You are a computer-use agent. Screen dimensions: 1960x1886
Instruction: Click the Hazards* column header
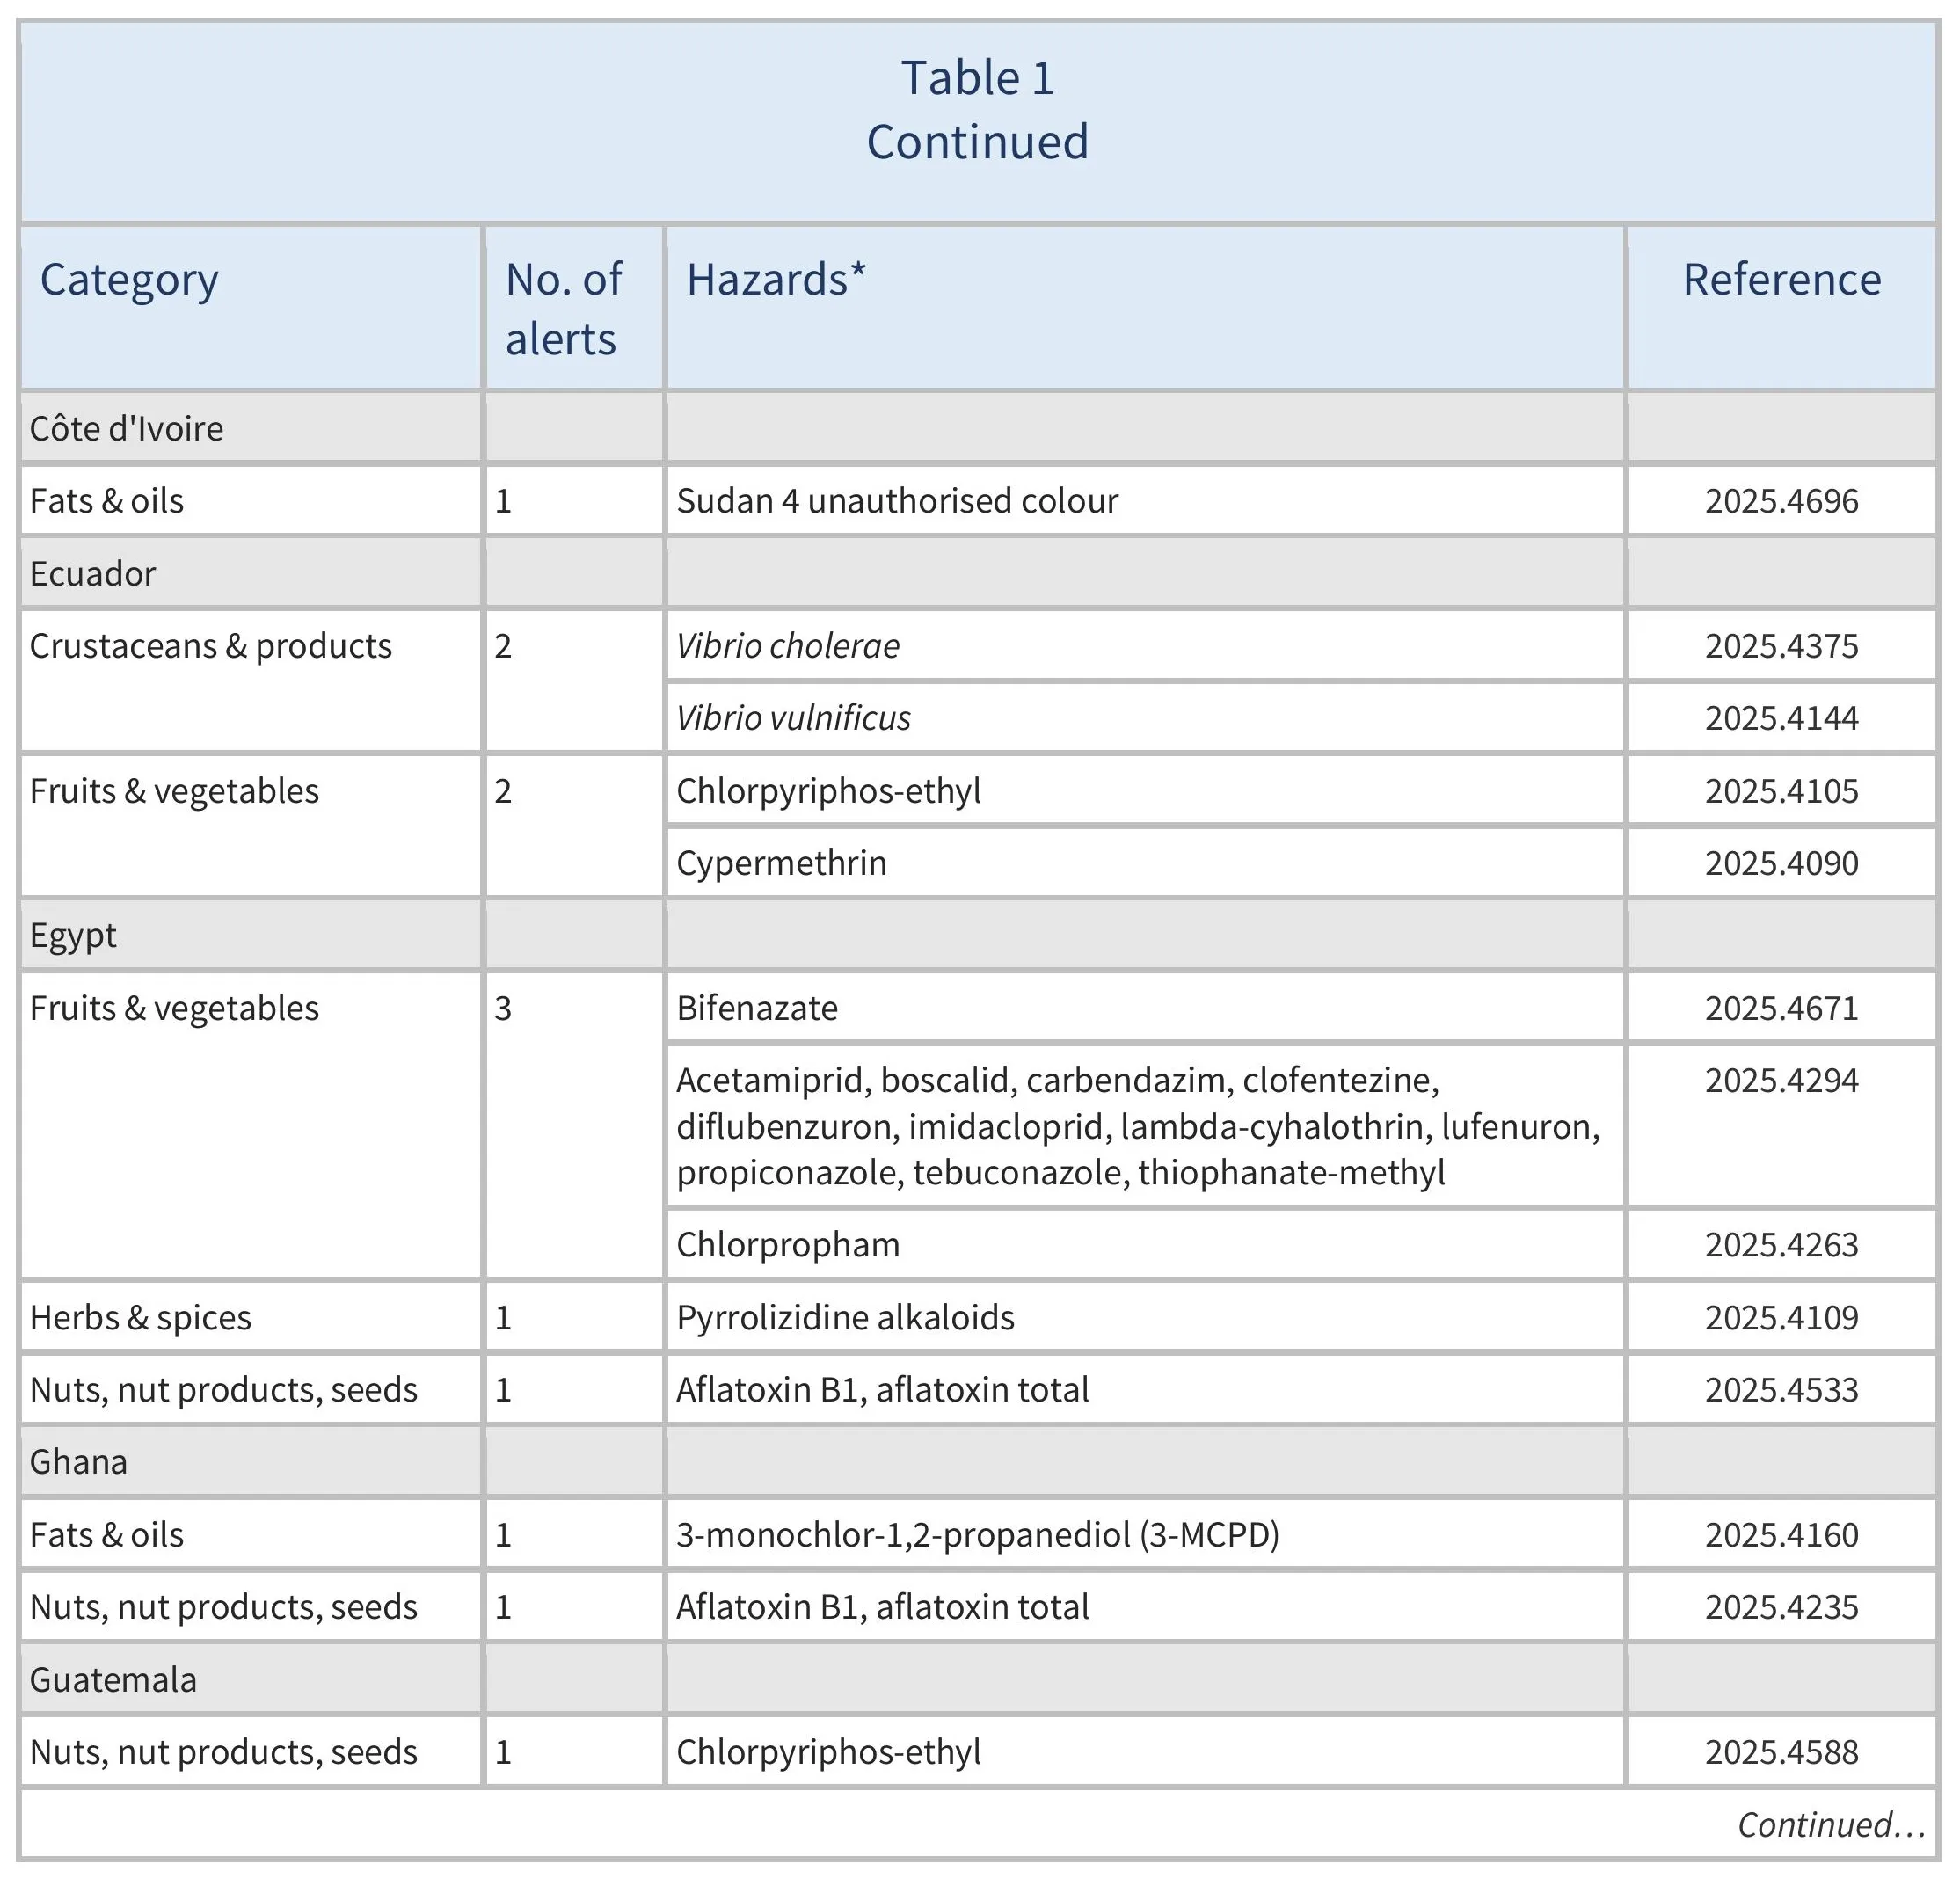pos(775,279)
